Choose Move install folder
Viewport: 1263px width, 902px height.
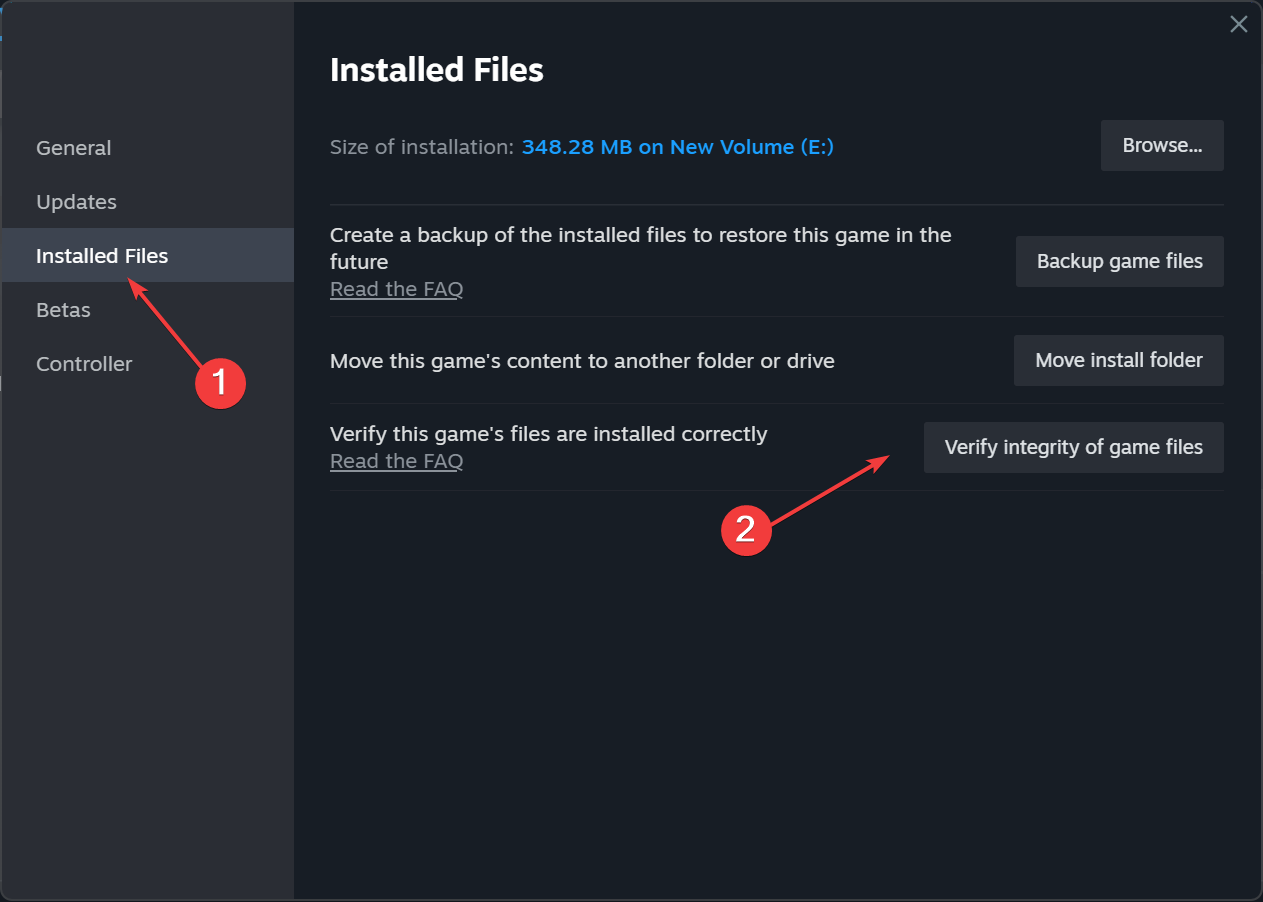pos(1119,360)
